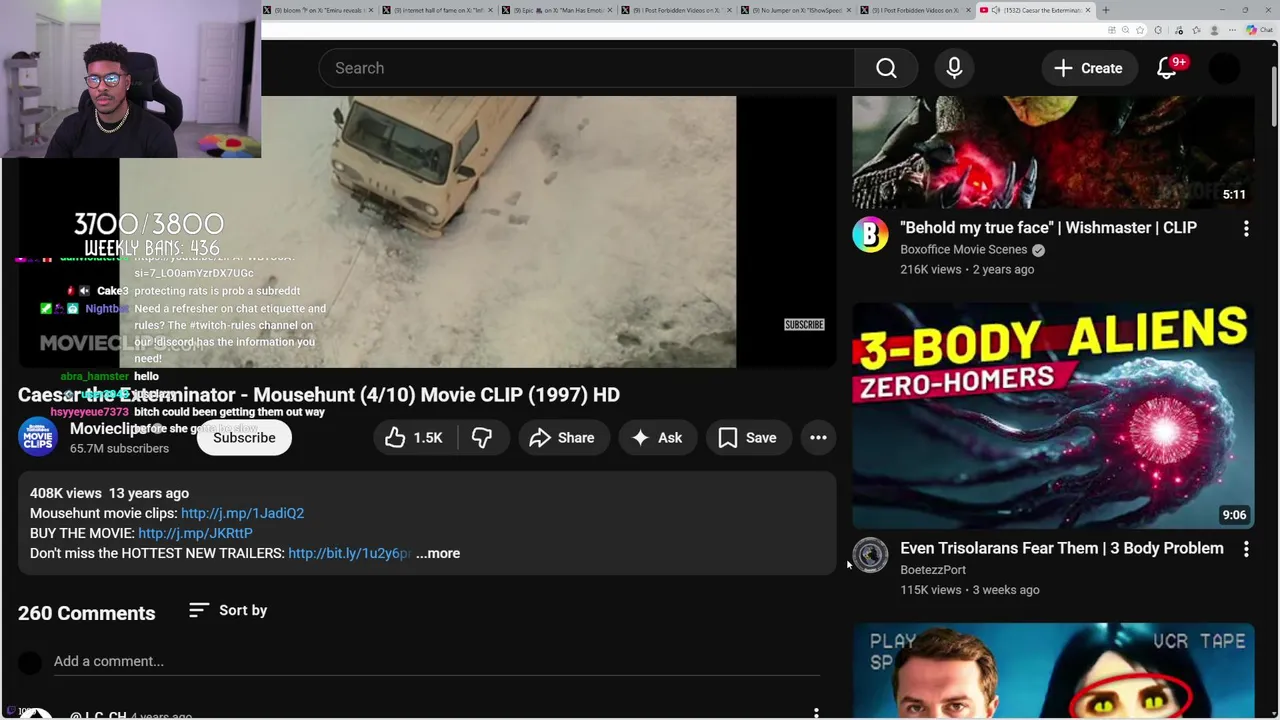Open HOTTEST NEW TRAILERS link
The image size is (1280, 720).
tap(349, 553)
